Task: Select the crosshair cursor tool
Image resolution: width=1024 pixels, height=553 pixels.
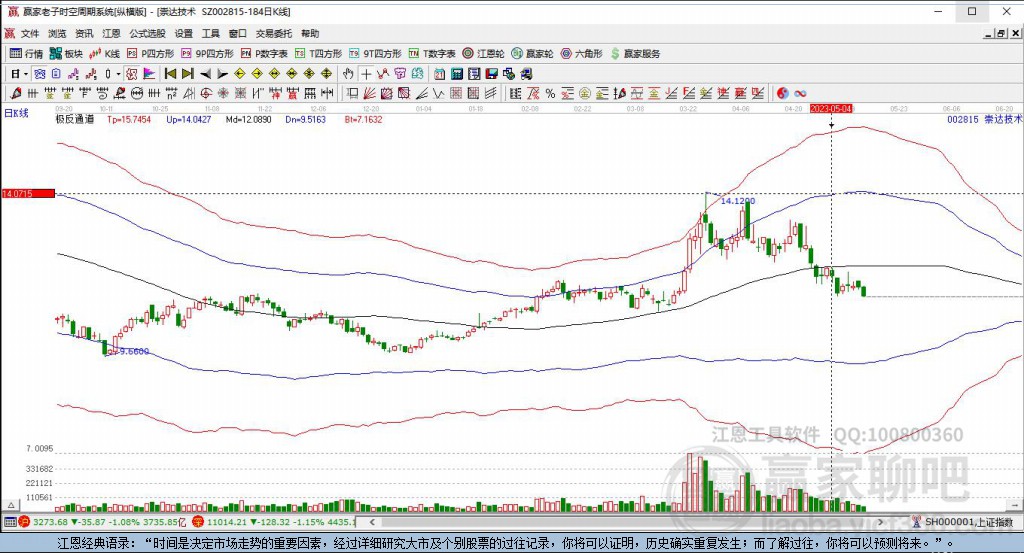Action: [x=366, y=74]
